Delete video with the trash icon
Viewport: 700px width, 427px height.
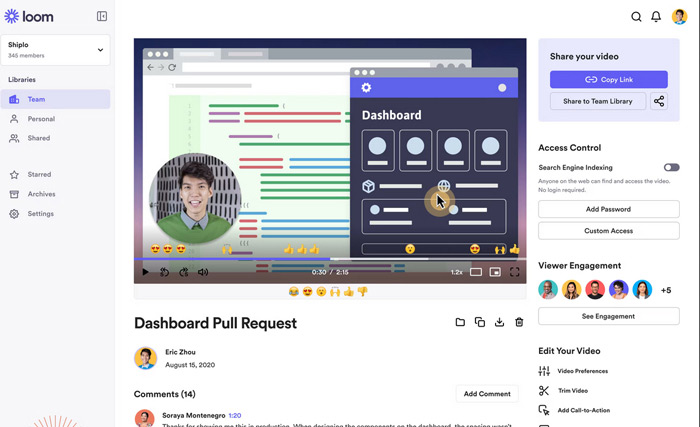[x=519, y=322]
